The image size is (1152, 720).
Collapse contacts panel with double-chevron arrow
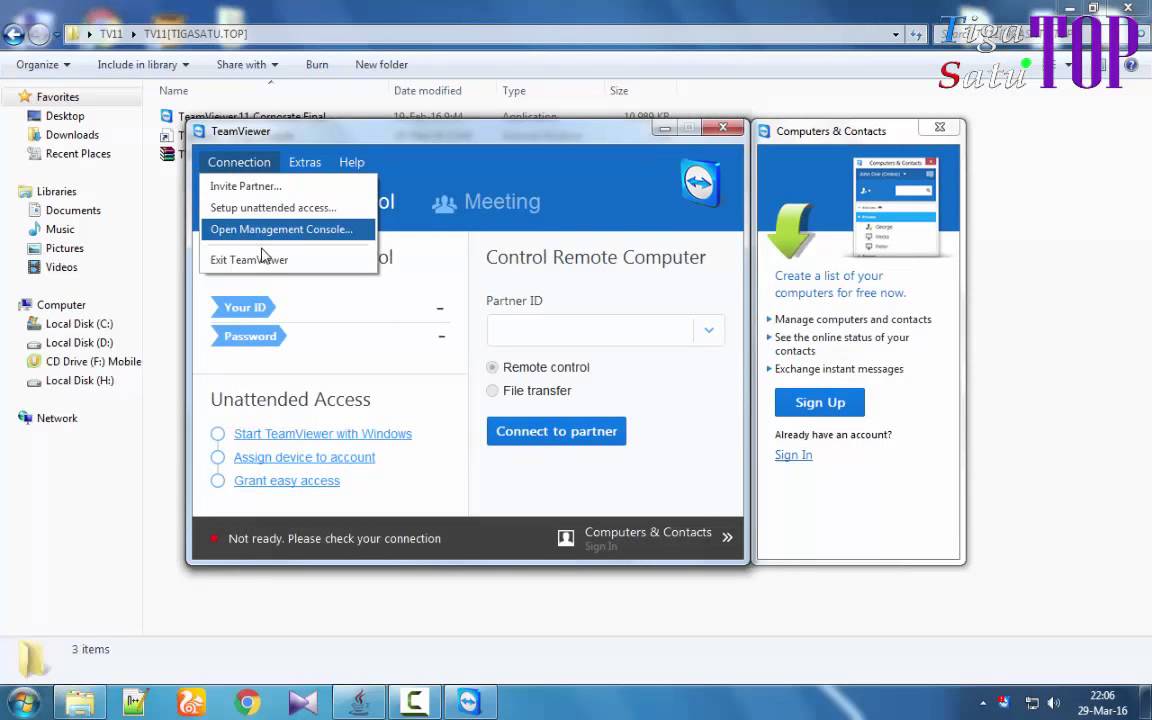point(727,538)
